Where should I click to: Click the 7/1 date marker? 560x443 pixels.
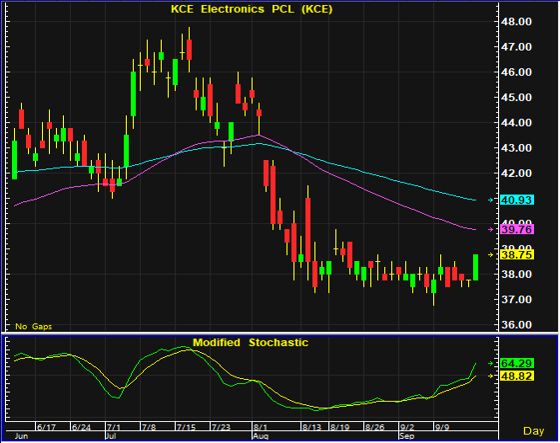pyautogui.click(x=114, y=427)
